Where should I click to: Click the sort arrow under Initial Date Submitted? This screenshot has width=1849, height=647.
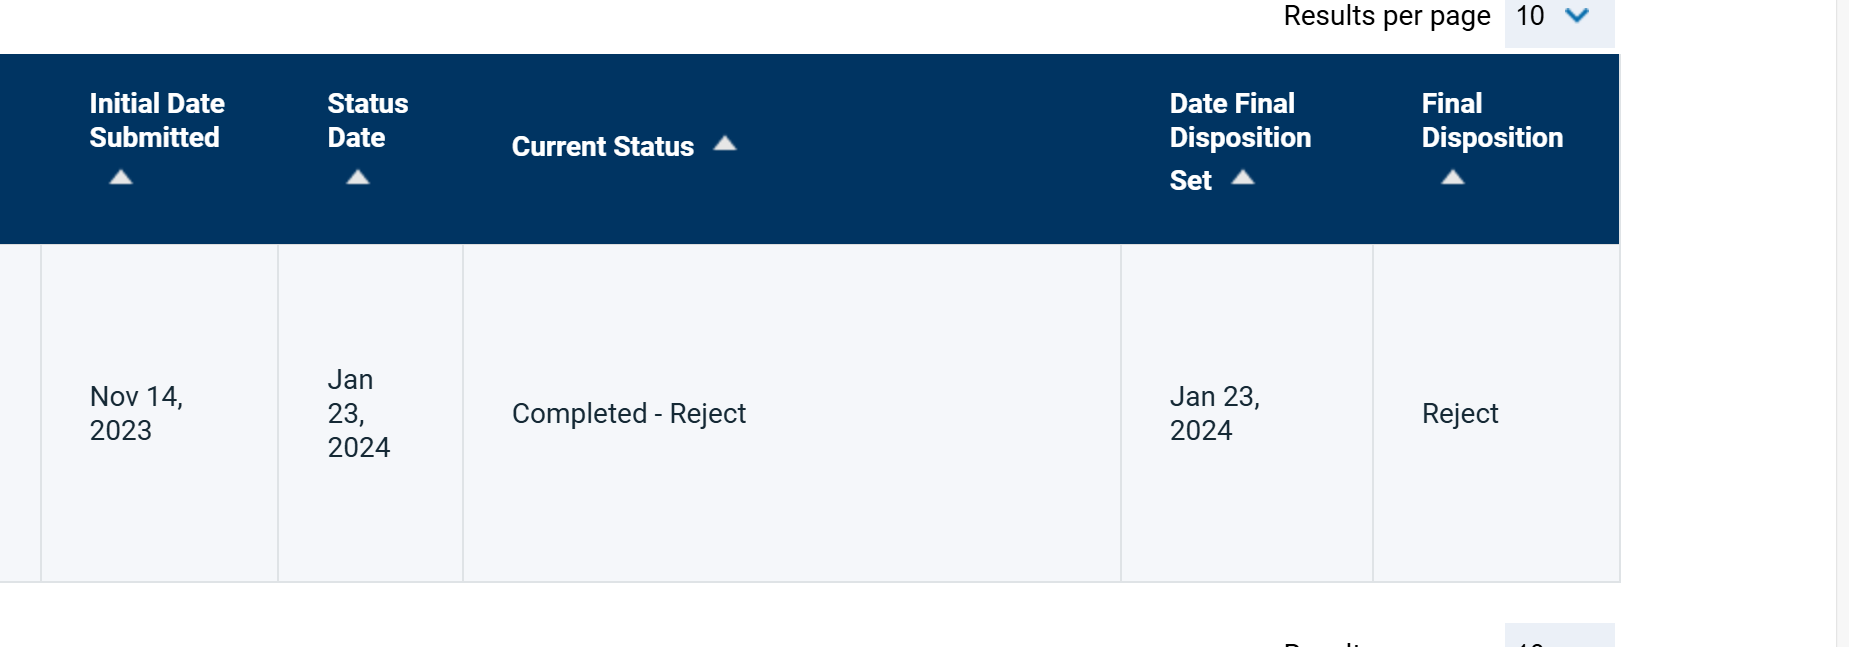pos(121,177)
